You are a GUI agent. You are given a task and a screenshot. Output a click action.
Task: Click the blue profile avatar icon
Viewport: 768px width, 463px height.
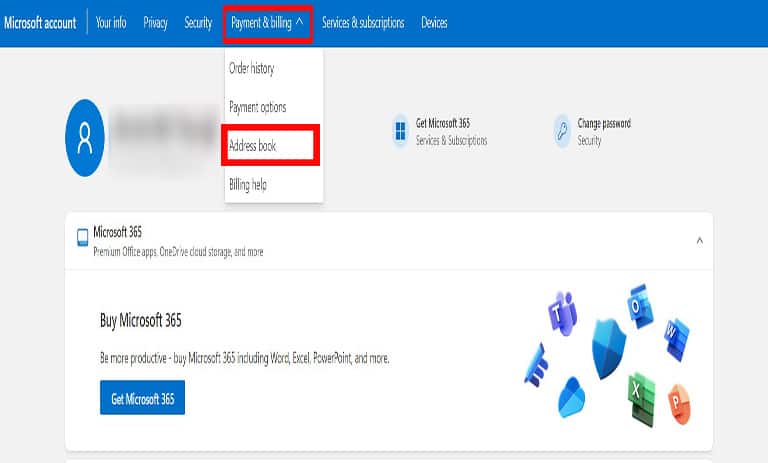85,138
